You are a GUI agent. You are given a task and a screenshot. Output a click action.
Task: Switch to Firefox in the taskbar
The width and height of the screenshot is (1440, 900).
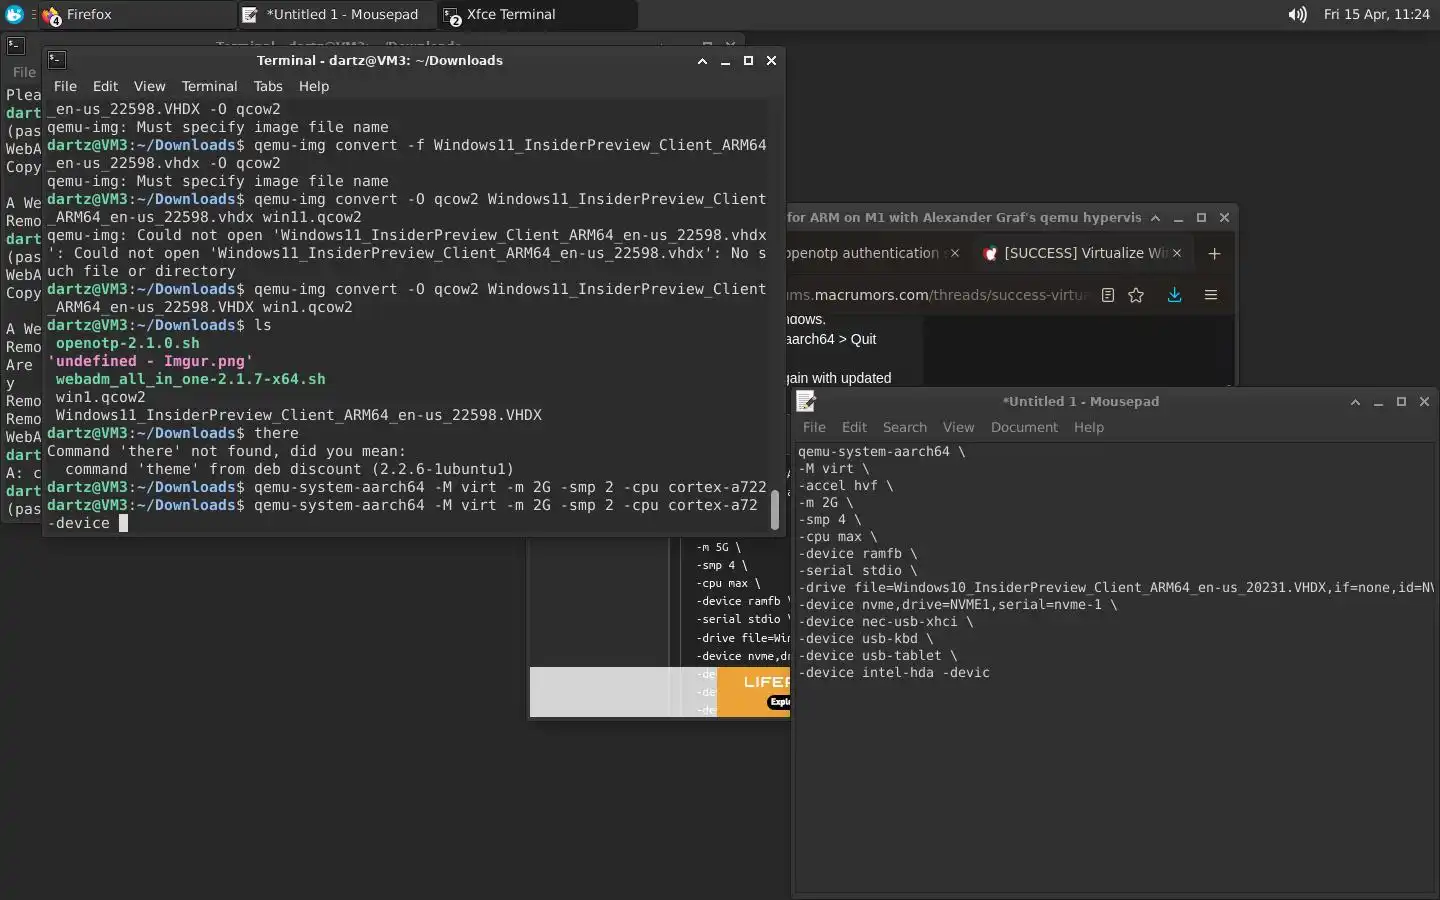(135, 14)
